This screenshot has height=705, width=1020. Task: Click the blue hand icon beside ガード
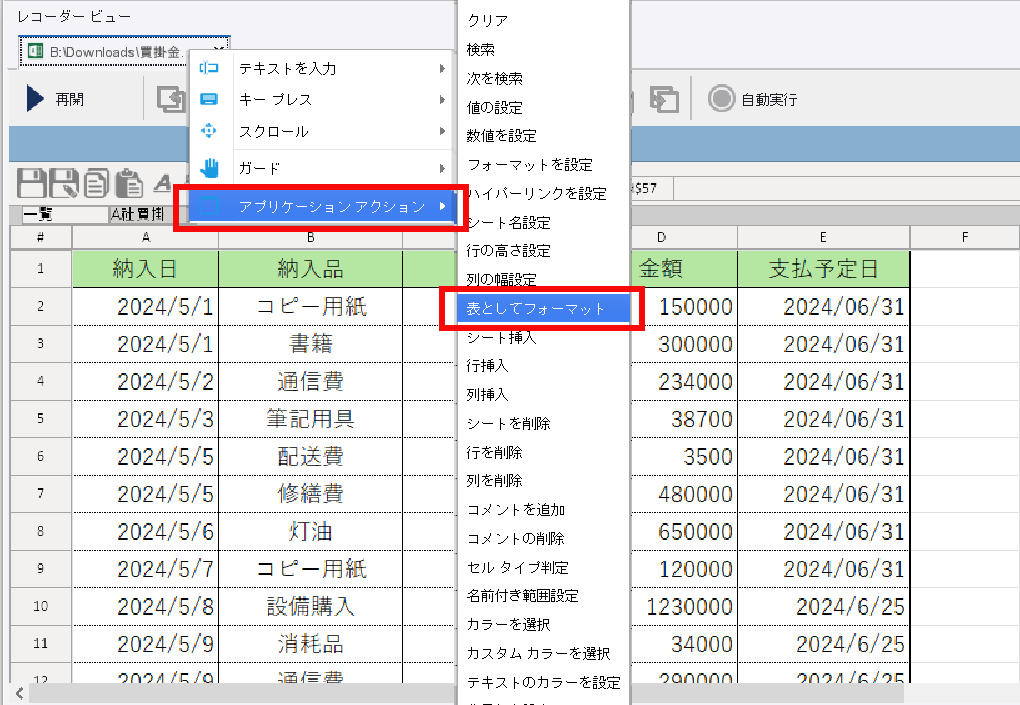point(209,168)
